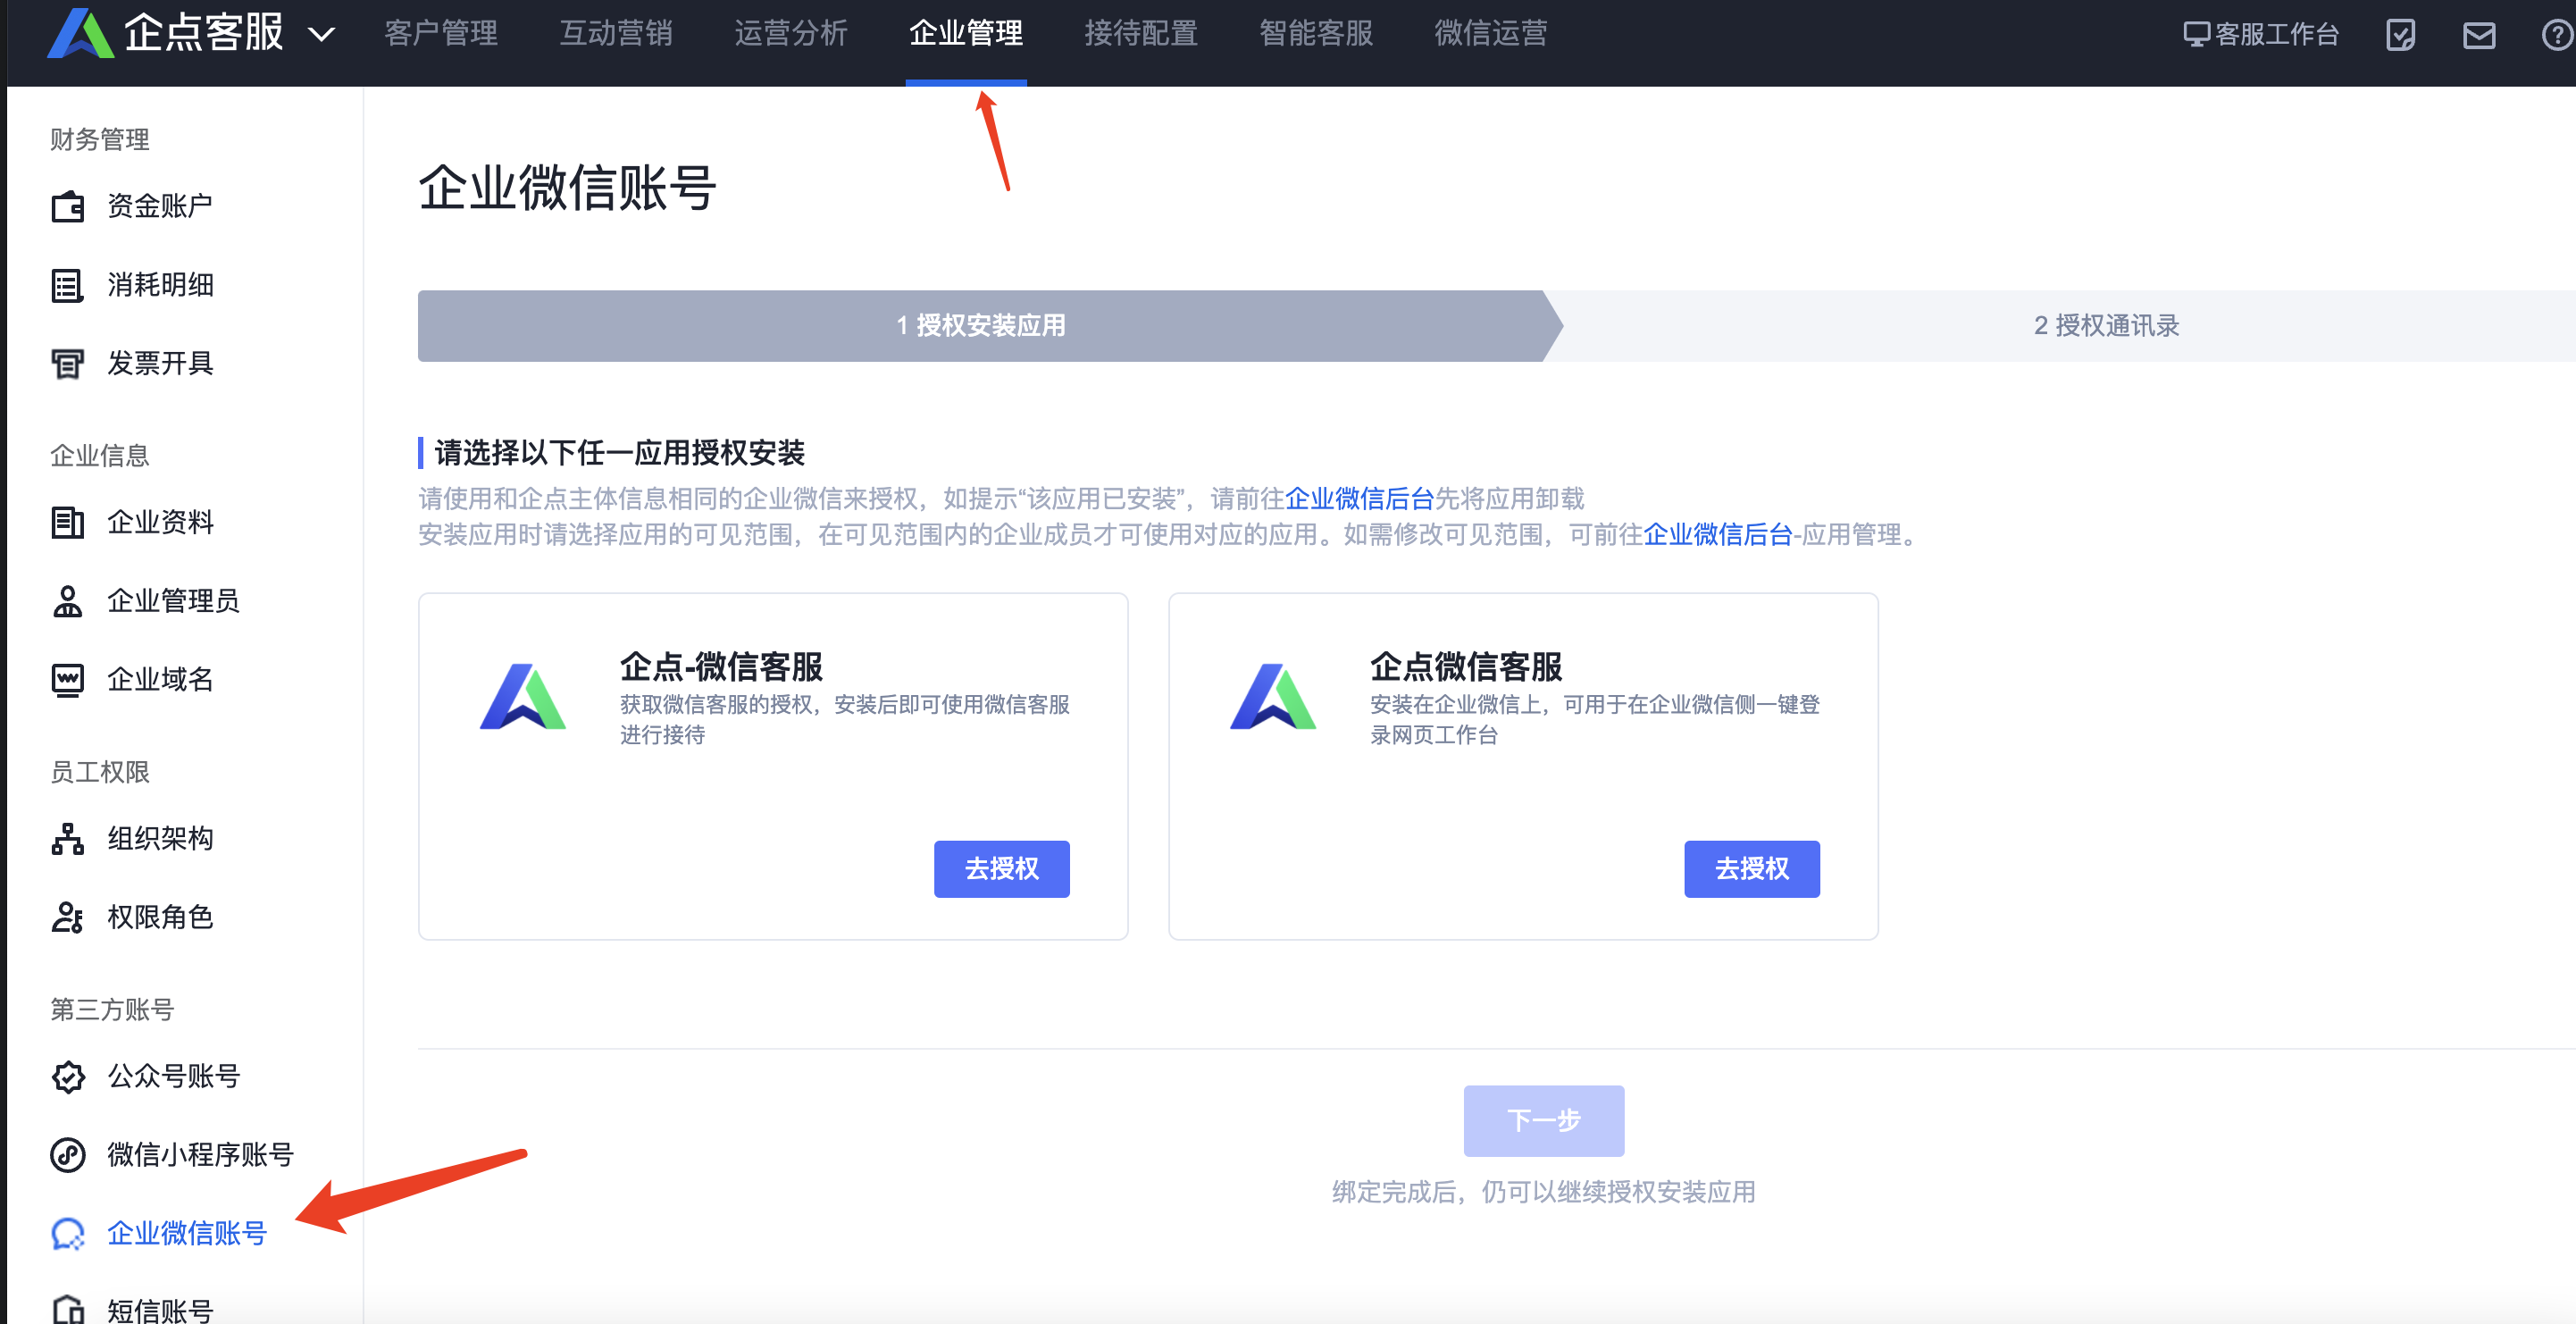Open 公众号账号 sidebar item
The height and width of the screenshot is (1324, 2576).
tap(173, 1077)
